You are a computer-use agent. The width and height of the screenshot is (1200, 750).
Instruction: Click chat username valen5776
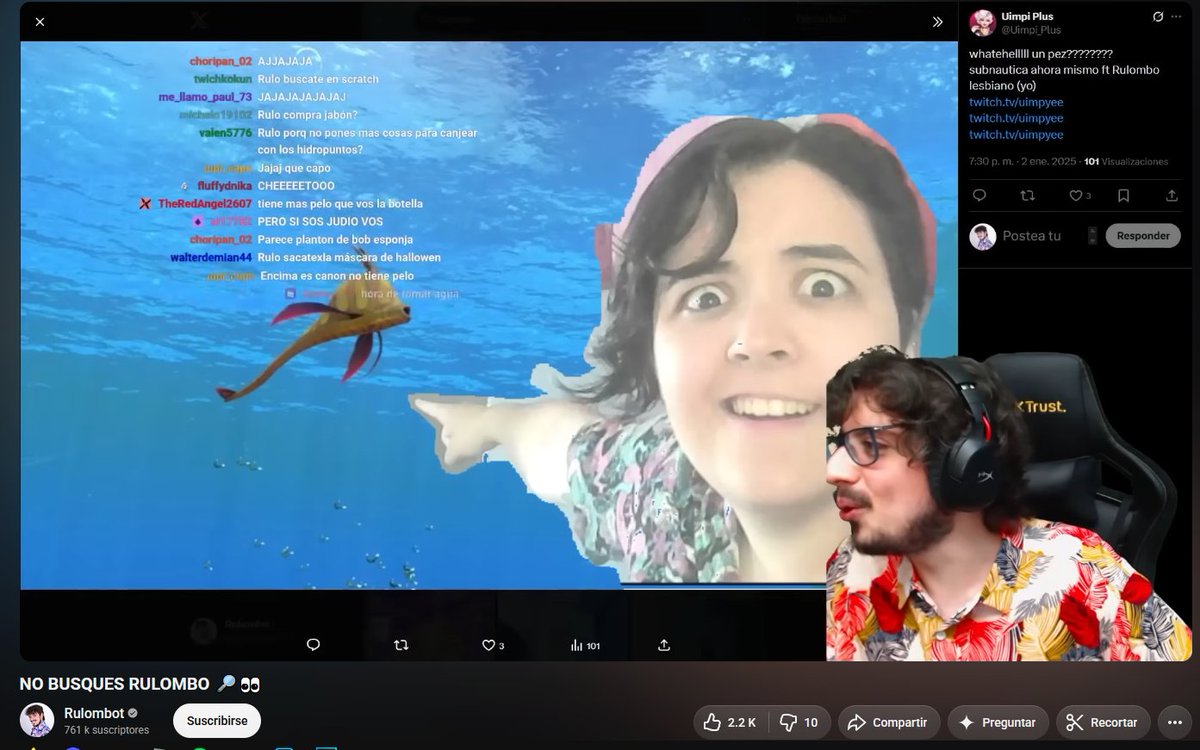coord(225,133)
